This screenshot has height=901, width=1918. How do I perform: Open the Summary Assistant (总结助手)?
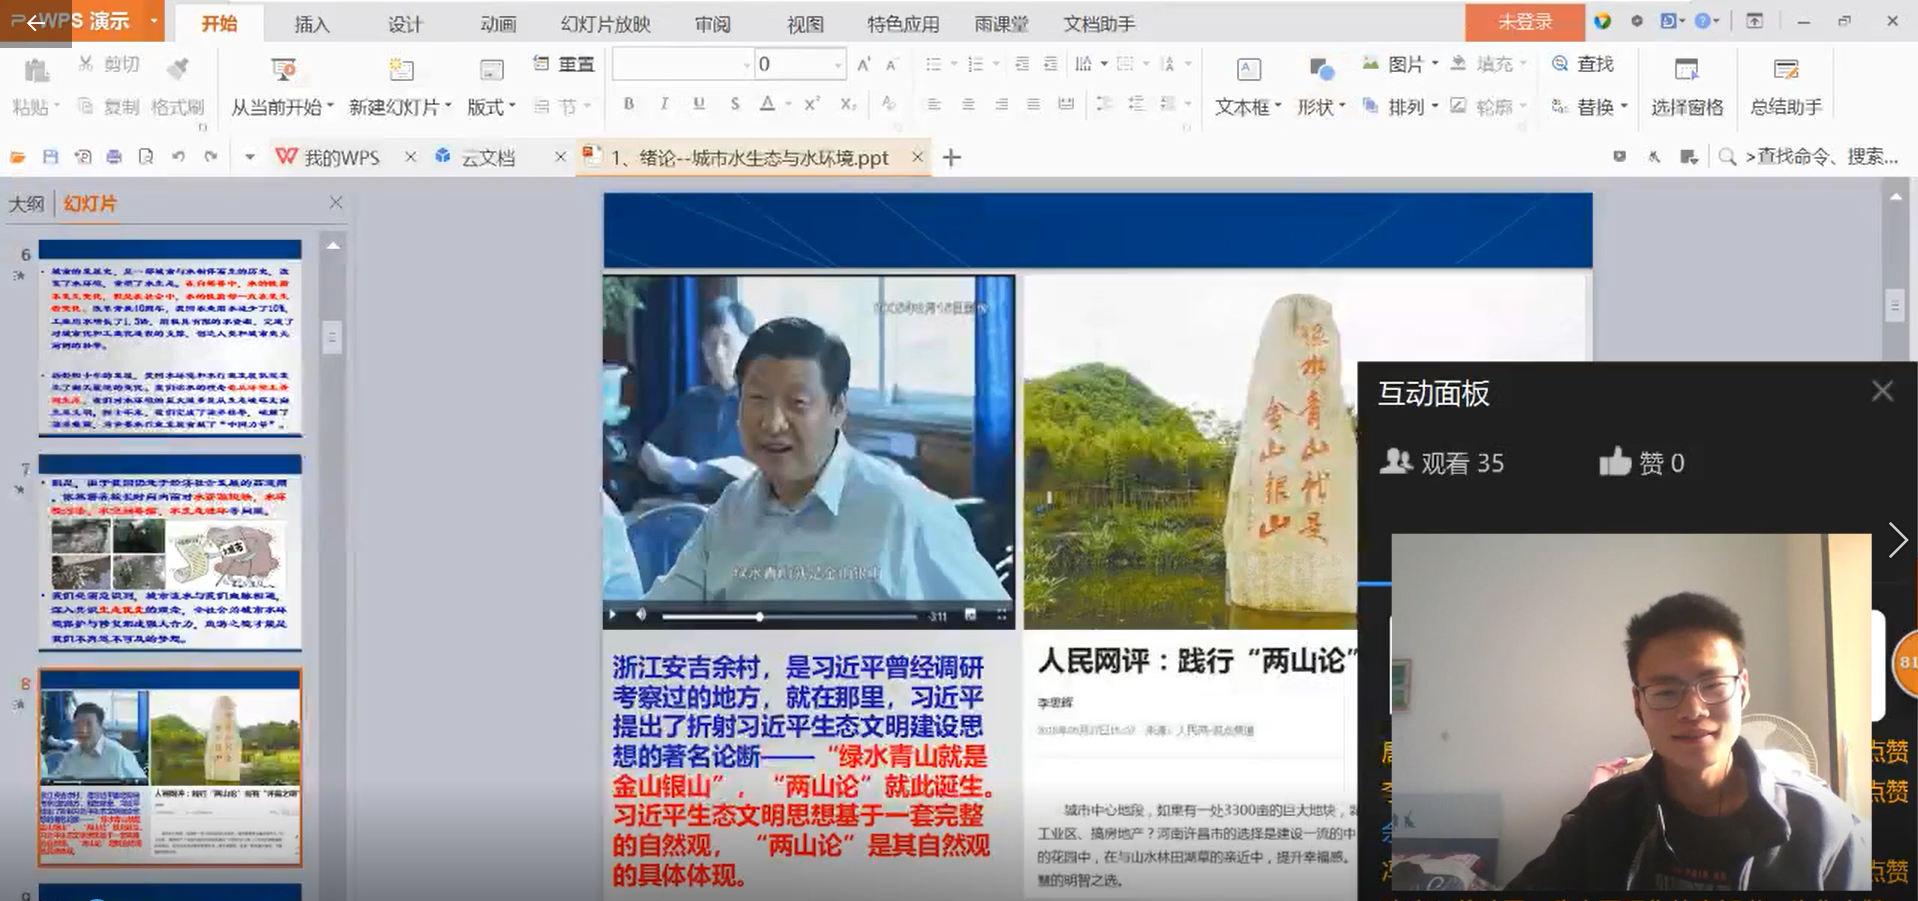(1786, 85)
